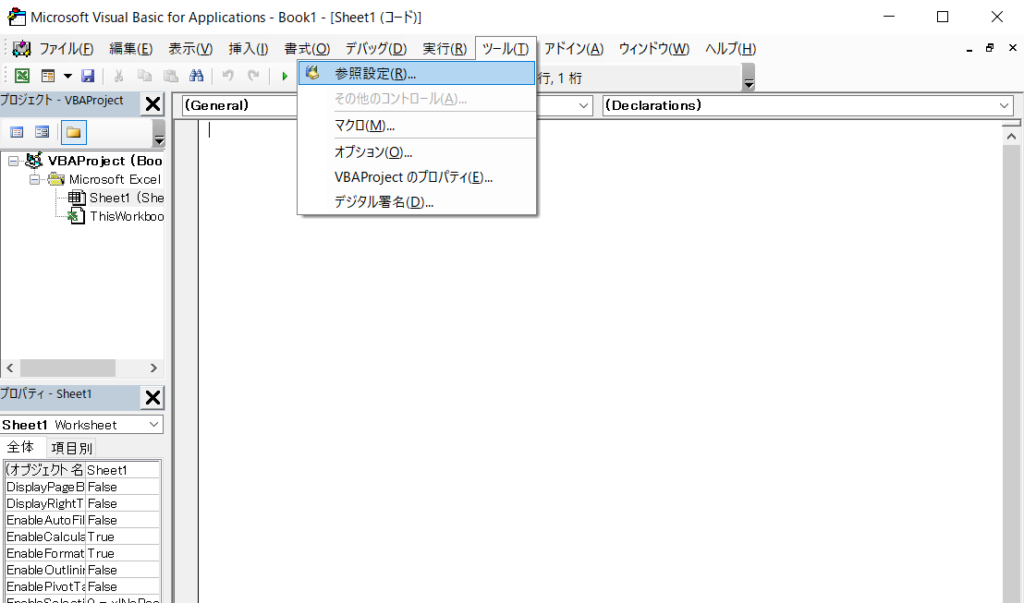The image size is (1024, 603).
Task: Choose VBAProject のプロパティ(E)... menu entry
Action: click(x=417, y=177)
